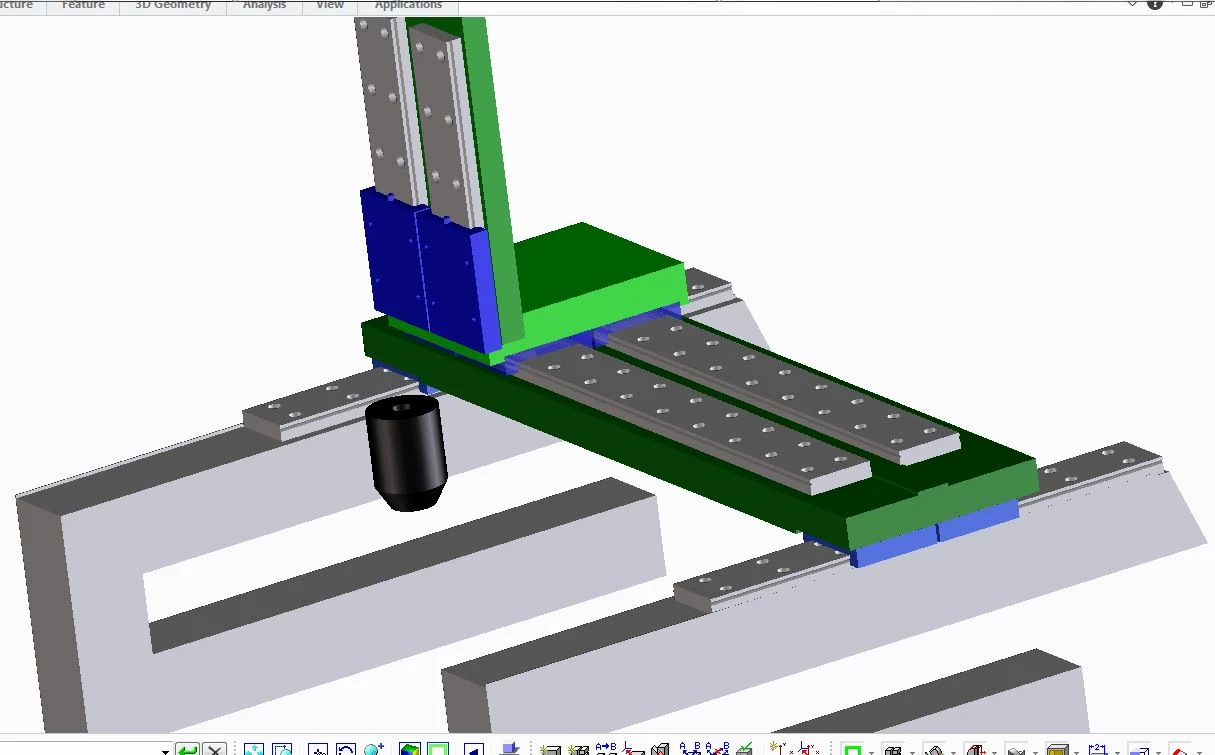
Task: Click the dimension icon labeled 2
Action: point(1098,748)
